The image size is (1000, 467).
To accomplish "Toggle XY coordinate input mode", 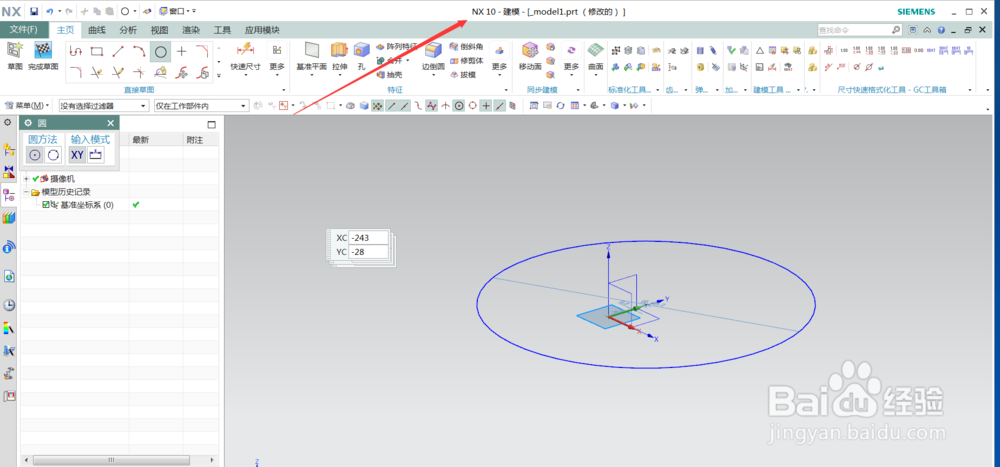I will tap(77, 154).
